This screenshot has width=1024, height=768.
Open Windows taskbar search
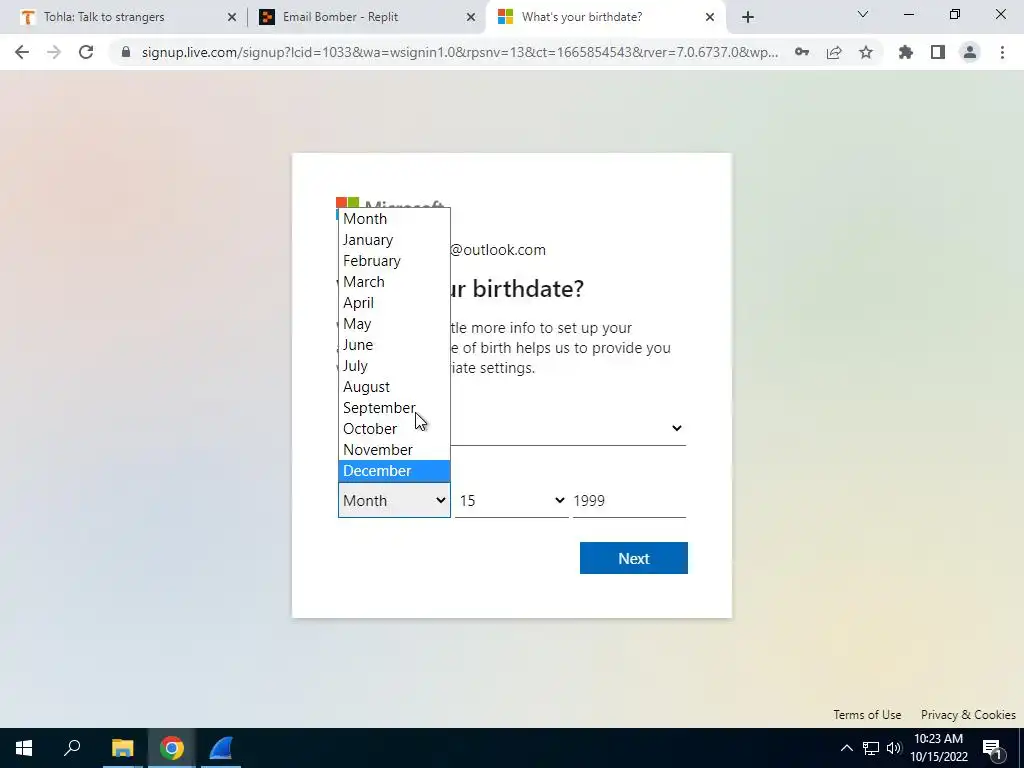tap(72, 748)
